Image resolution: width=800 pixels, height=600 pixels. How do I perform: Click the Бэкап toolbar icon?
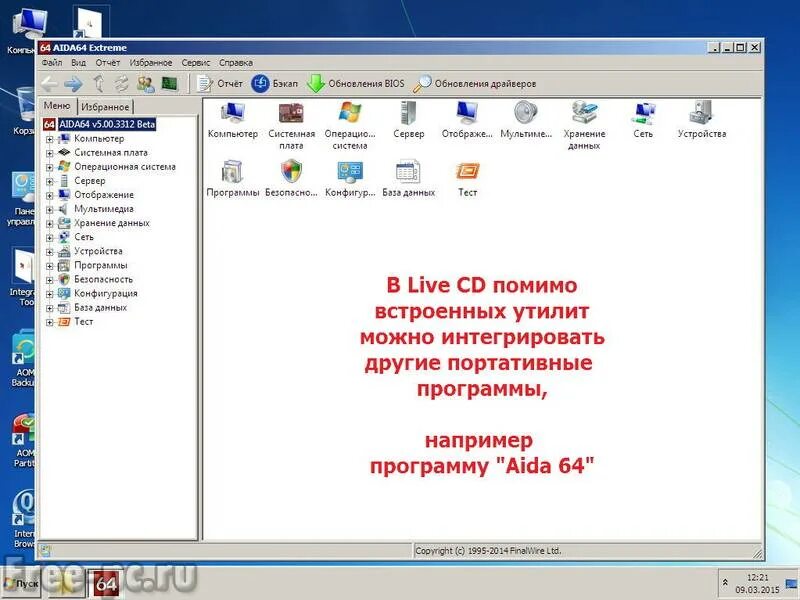point(273,82)
